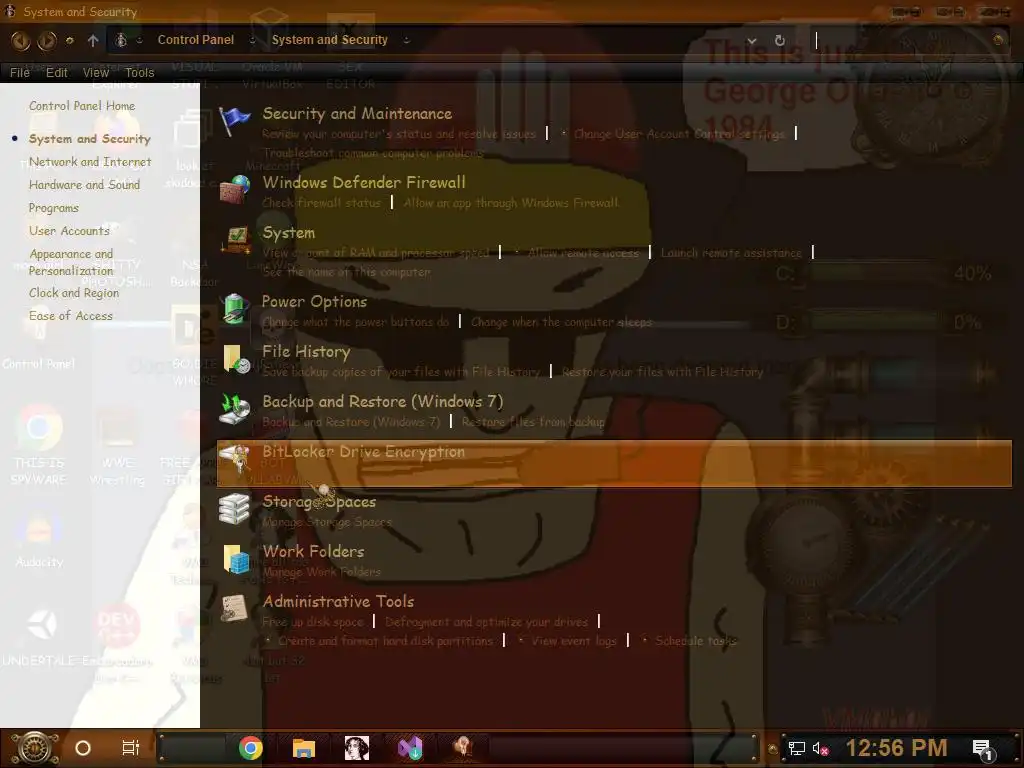Click Free up disk space link
1024x768 pixels.
(x=313, y=622)
